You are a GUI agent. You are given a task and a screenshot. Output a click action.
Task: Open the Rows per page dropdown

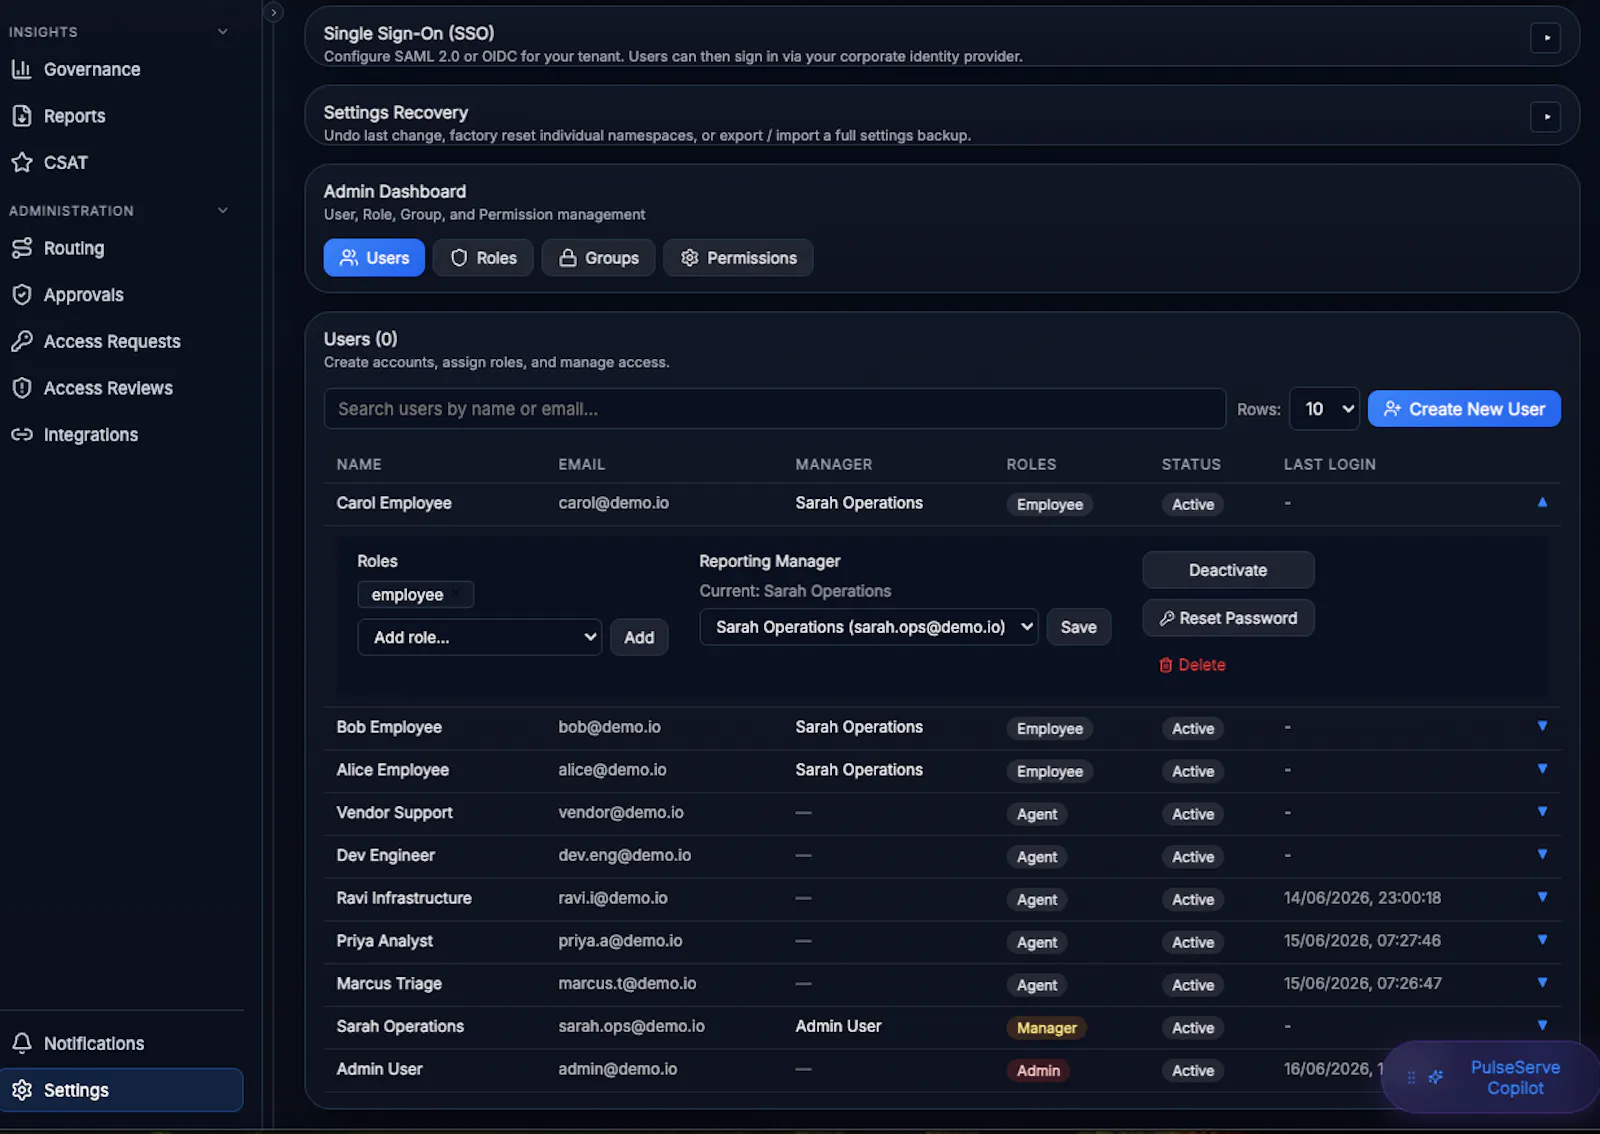(x=1324, y=409)
